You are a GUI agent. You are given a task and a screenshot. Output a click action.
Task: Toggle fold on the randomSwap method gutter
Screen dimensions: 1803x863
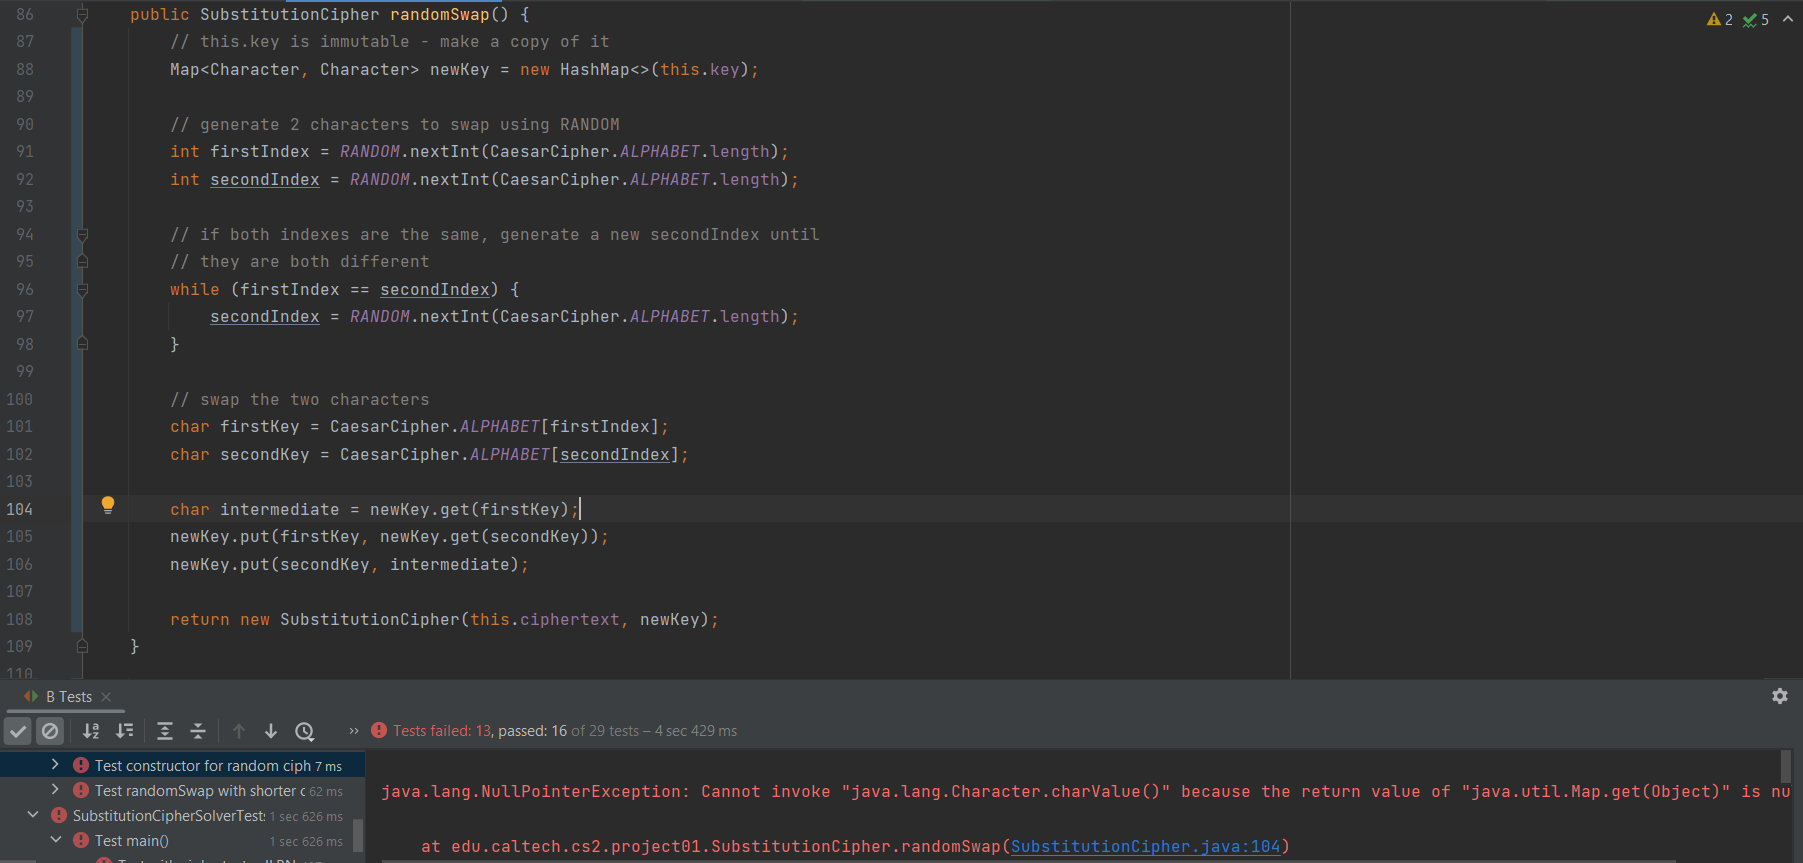coord(83,15)
